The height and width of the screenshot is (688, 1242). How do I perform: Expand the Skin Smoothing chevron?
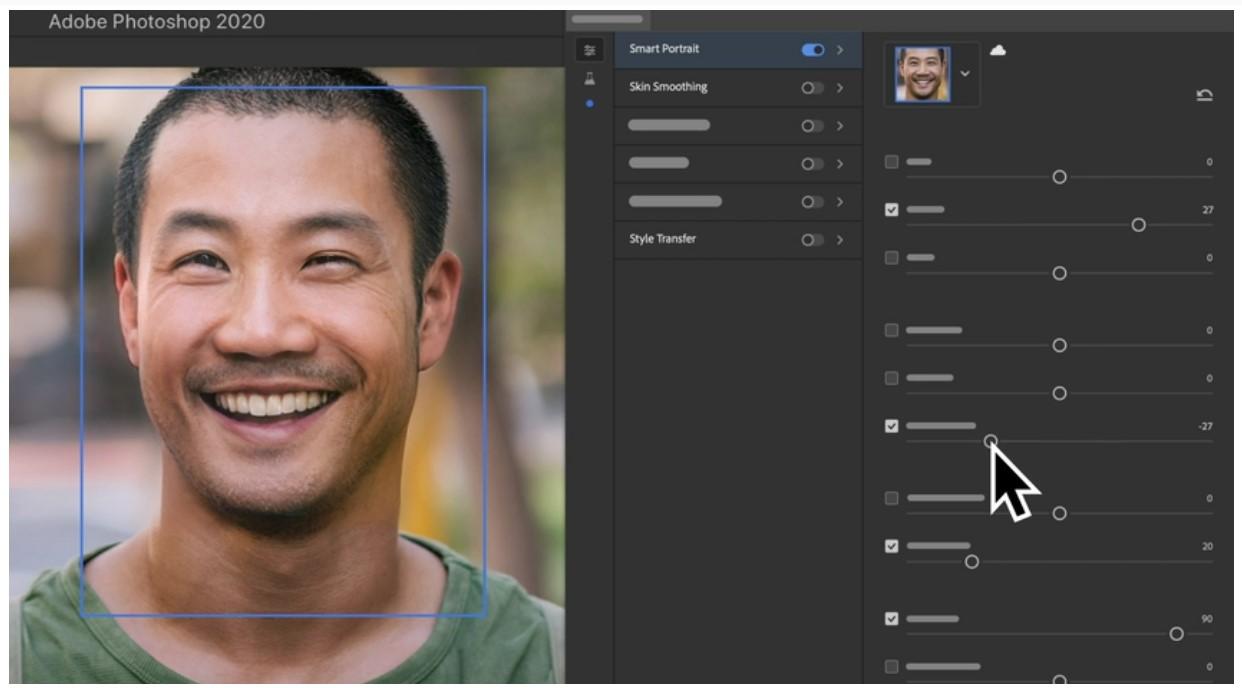[840, 88]
